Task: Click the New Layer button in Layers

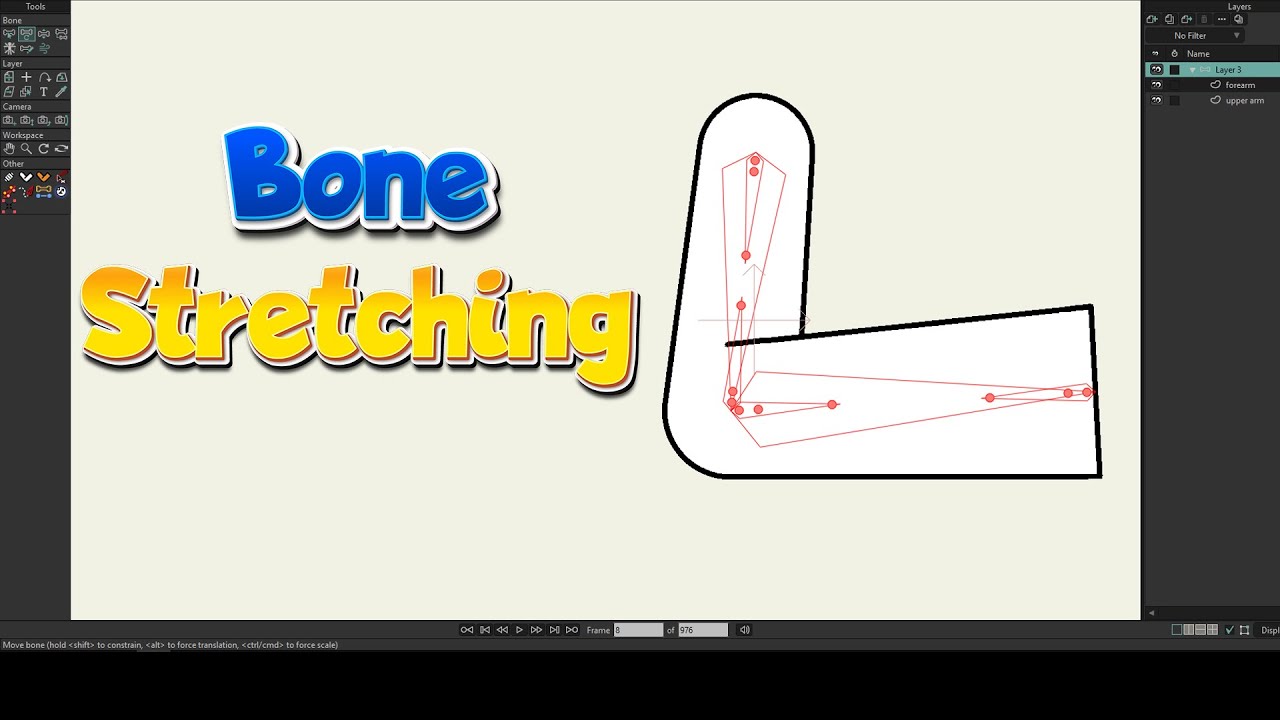Action: [1152, 19]
